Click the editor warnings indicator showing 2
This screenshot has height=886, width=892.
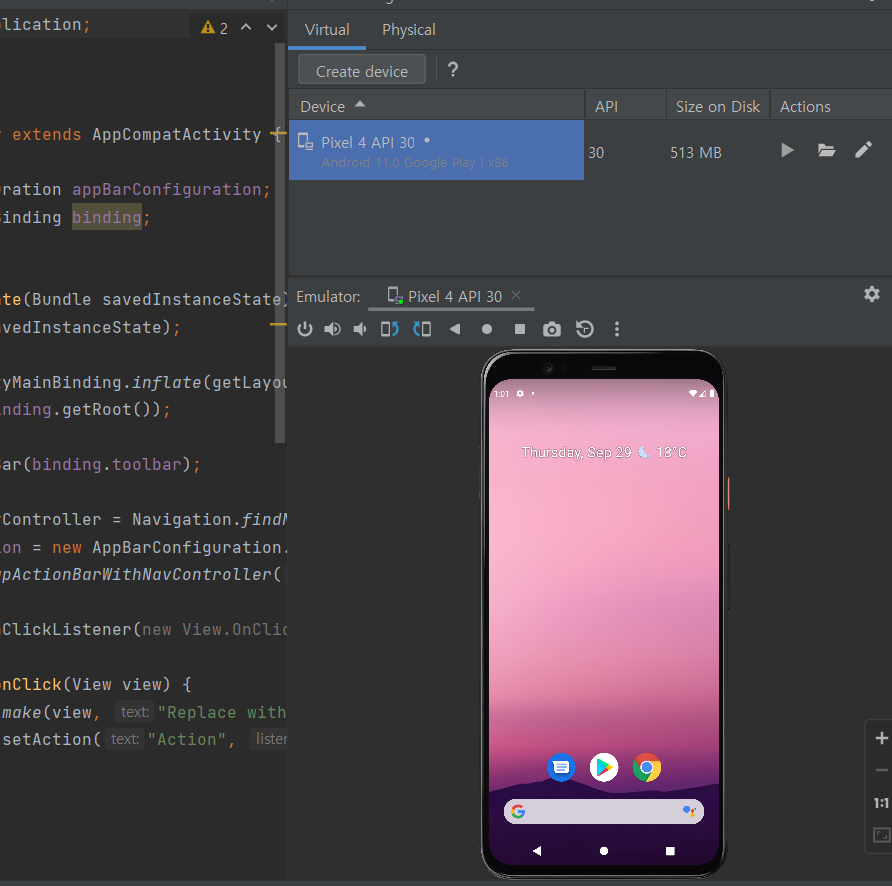tap(214, 27)
